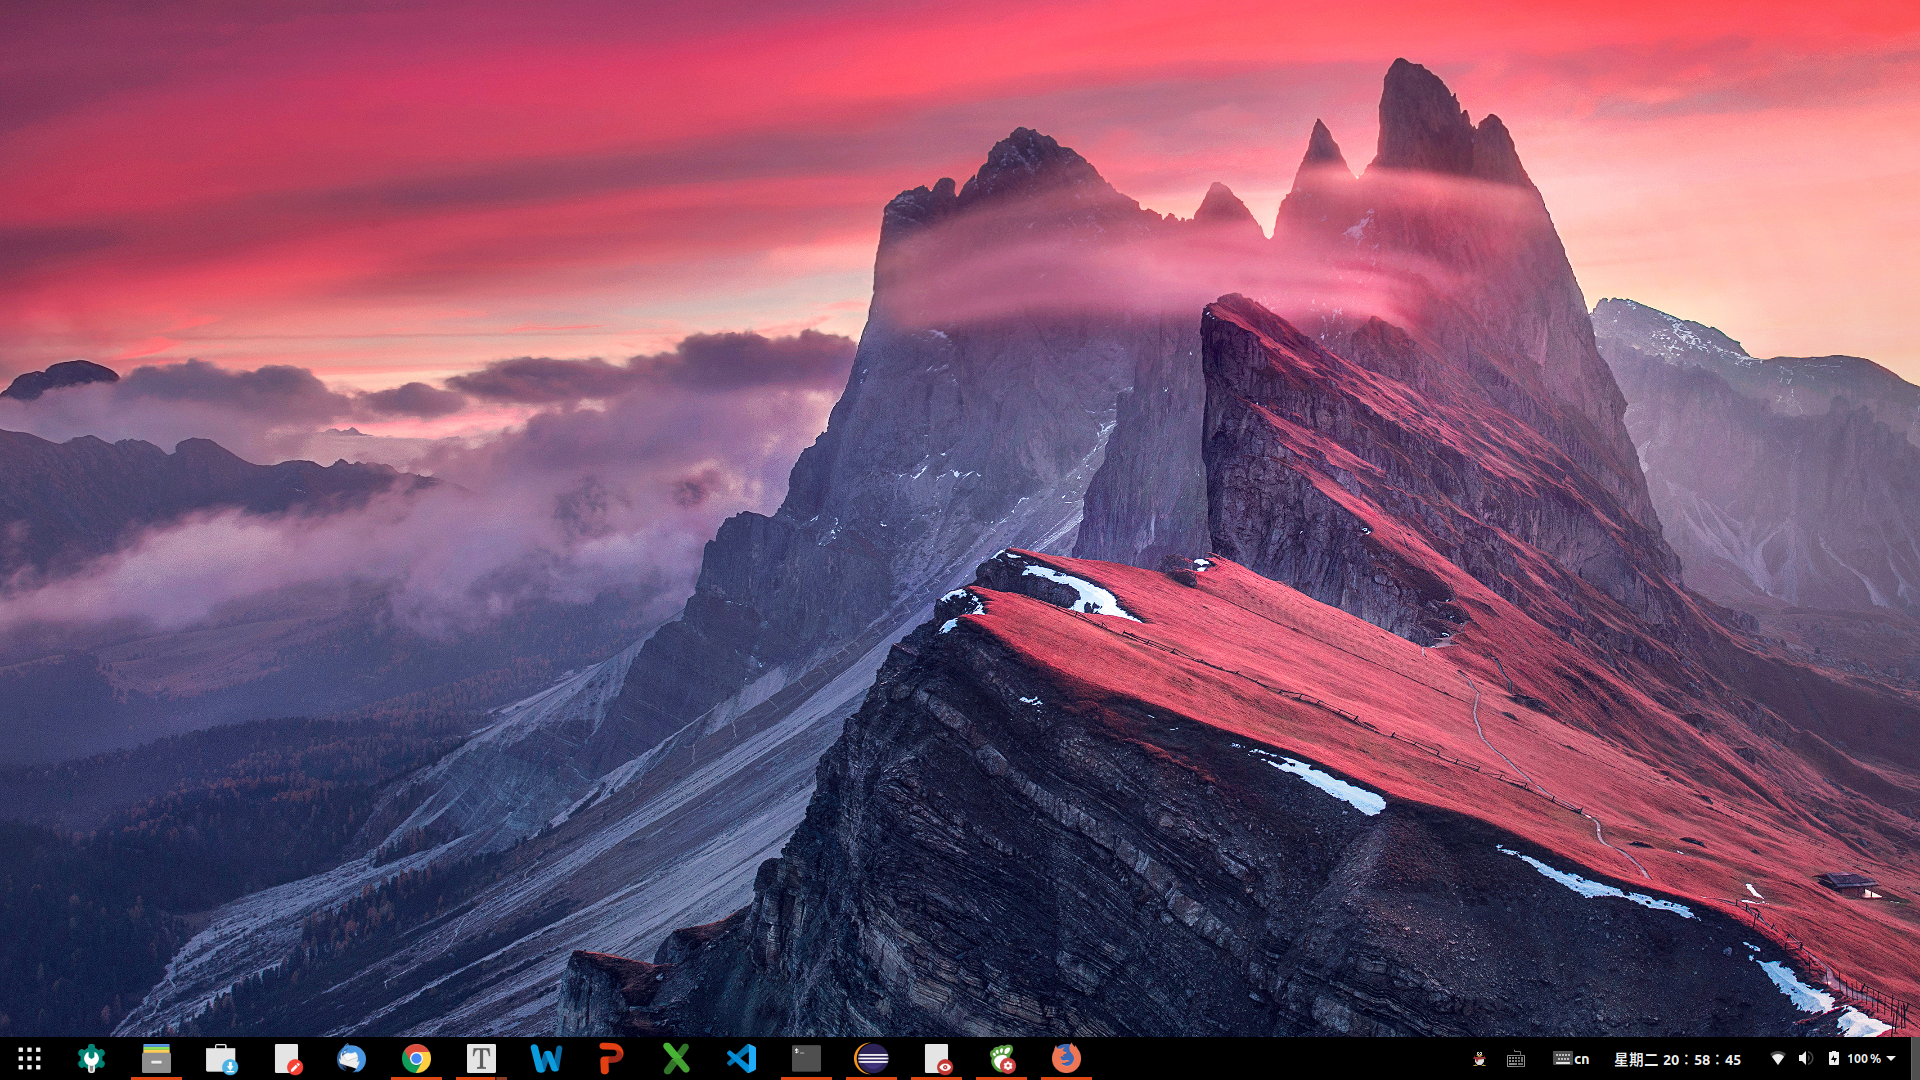Switch the cn input method indicator

tap(1572, 1059)
